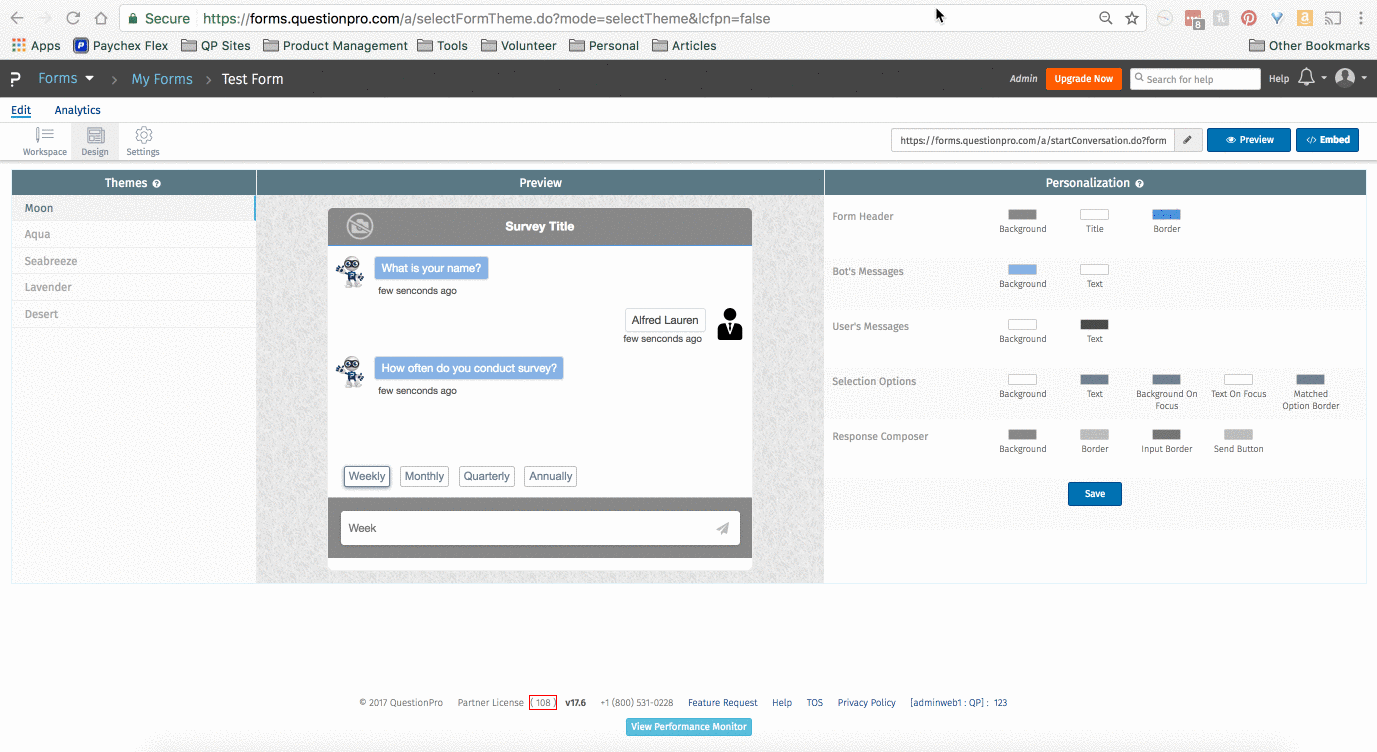Click View Performance Monitor button

[689, 727]
